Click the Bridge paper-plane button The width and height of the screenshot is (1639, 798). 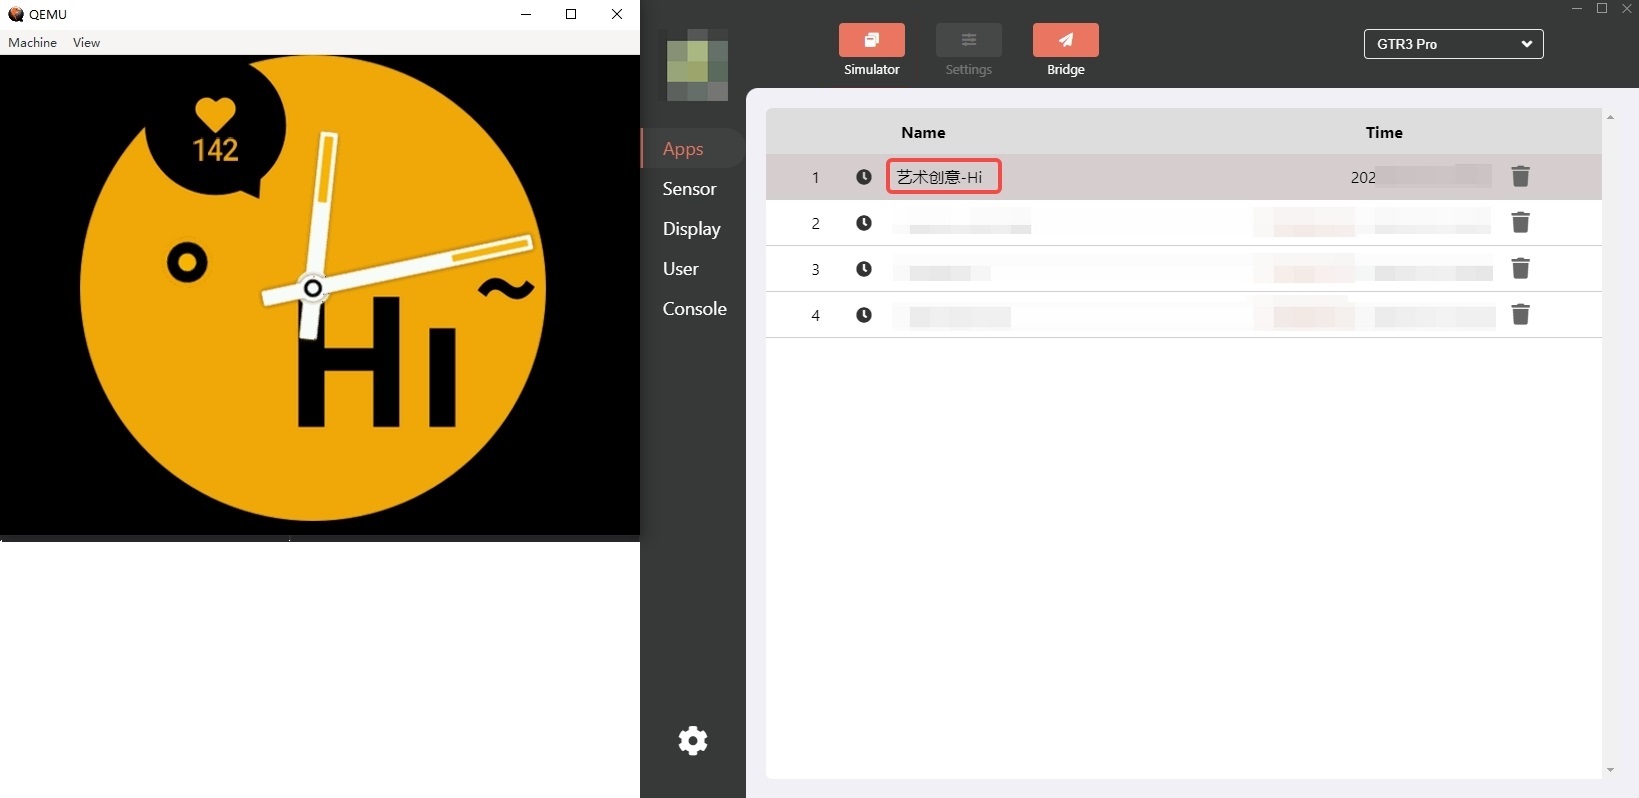pyautogui.click(x=1065, y=41)
